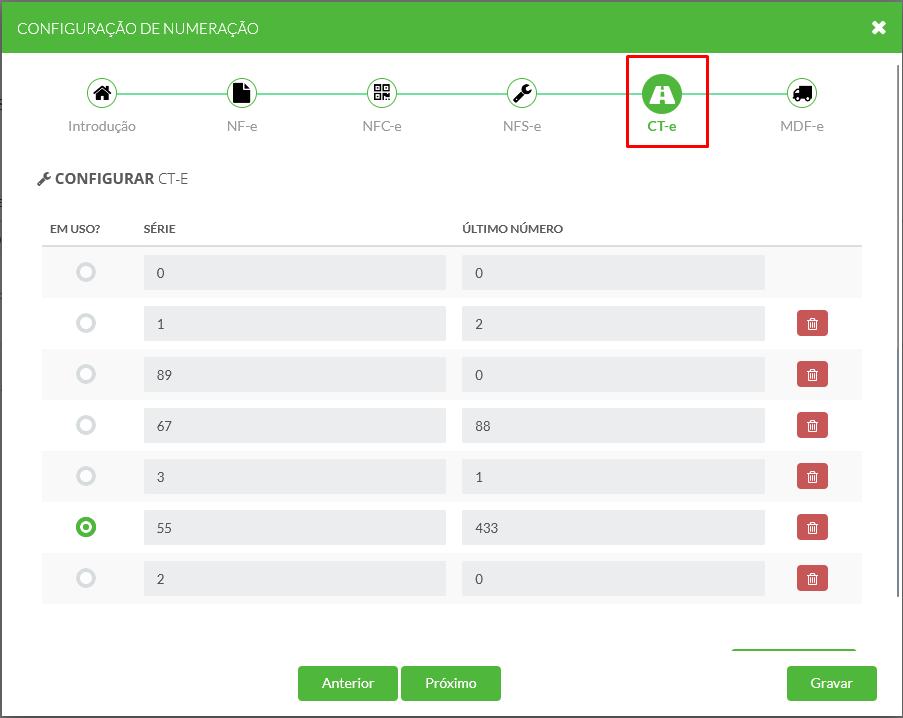
Task: Mark série 89 as in use
Action: pyautogui.click(x=86, y=374)
